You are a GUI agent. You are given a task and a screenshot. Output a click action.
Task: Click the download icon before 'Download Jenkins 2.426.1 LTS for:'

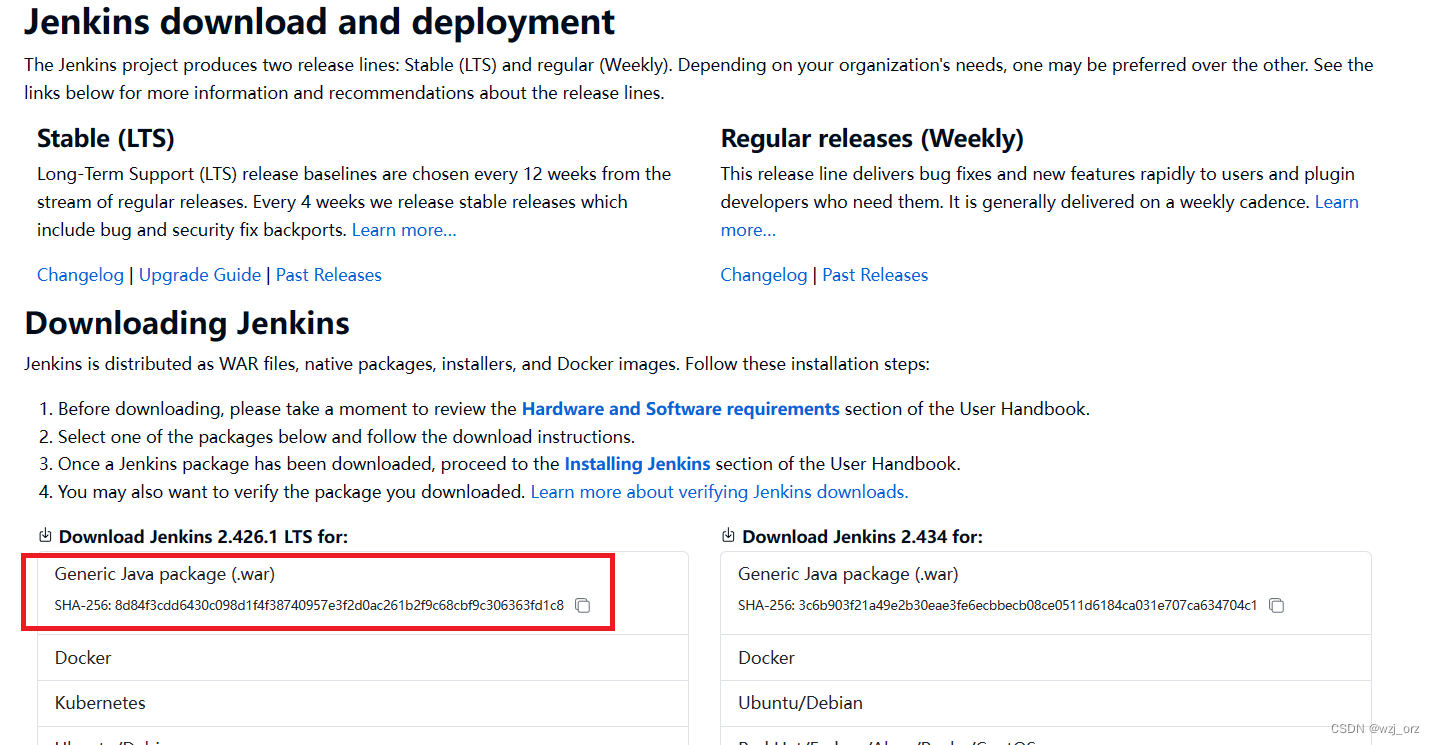[44, 535]
